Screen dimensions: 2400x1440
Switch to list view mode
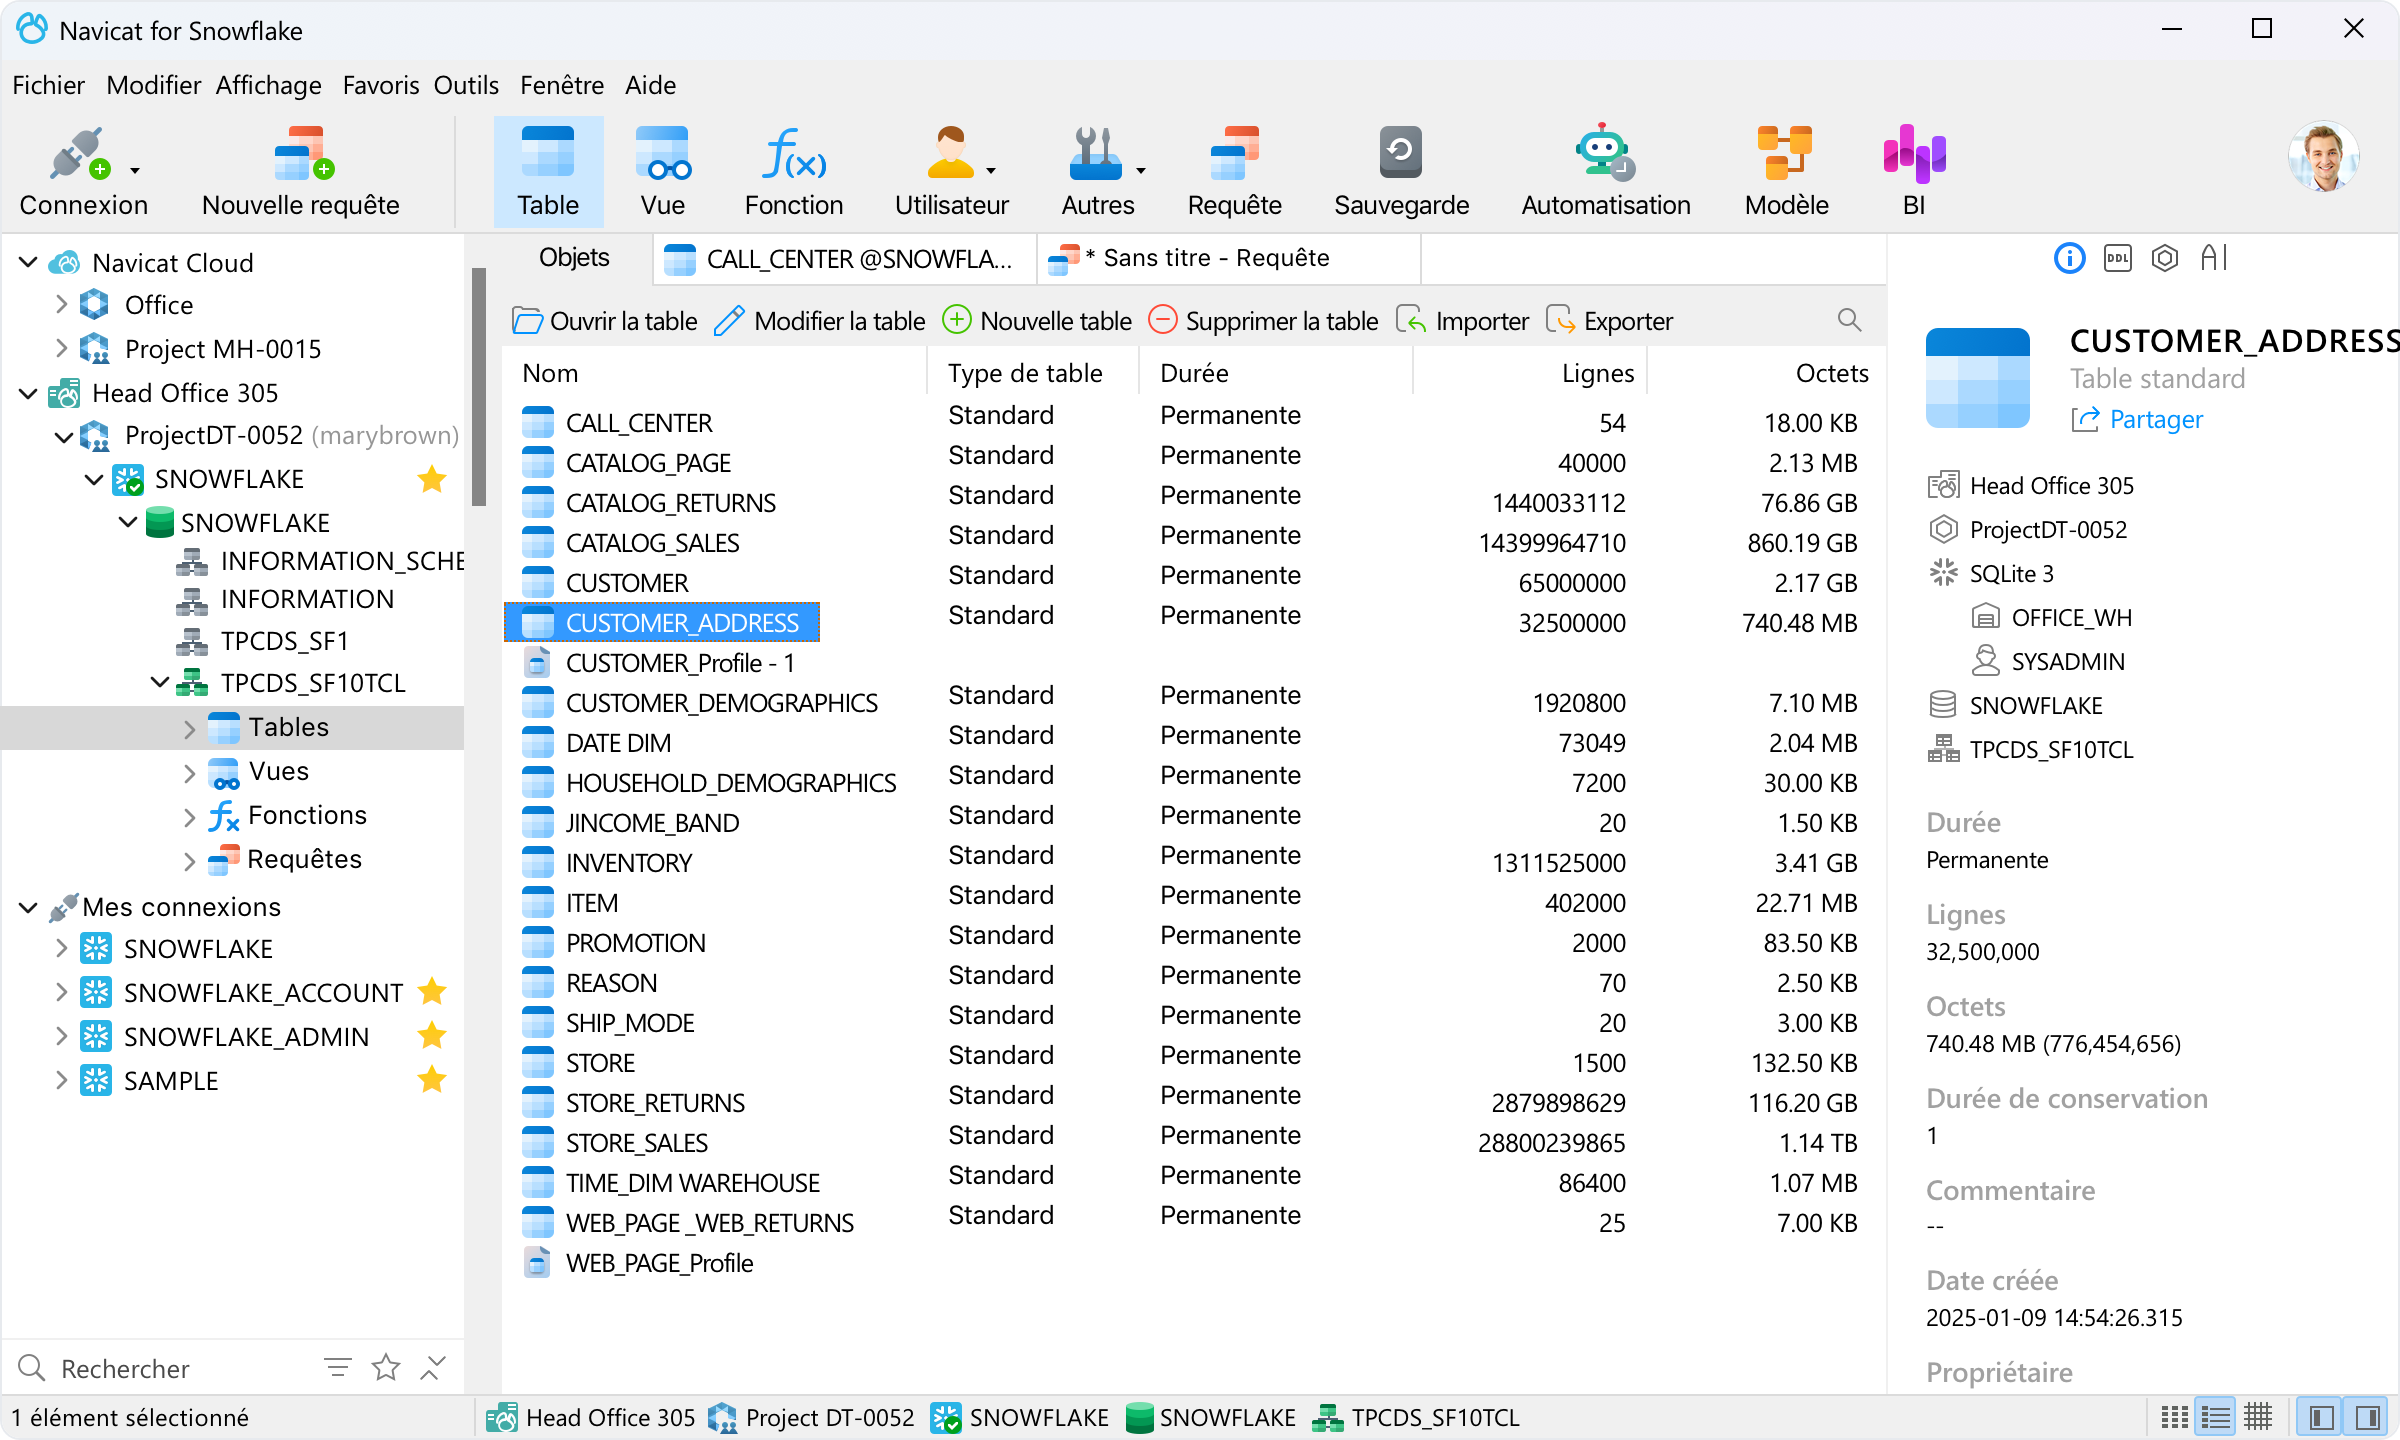tap(2216, 1417)
